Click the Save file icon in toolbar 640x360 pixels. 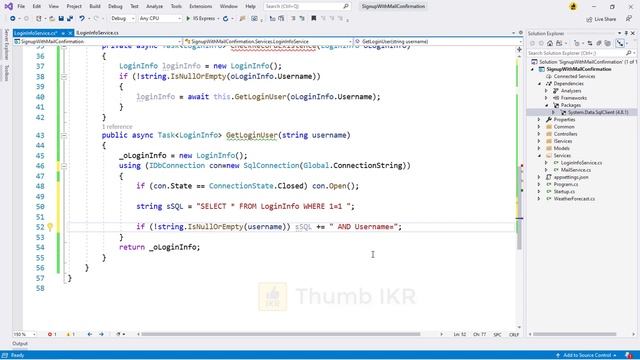(61, 18)
